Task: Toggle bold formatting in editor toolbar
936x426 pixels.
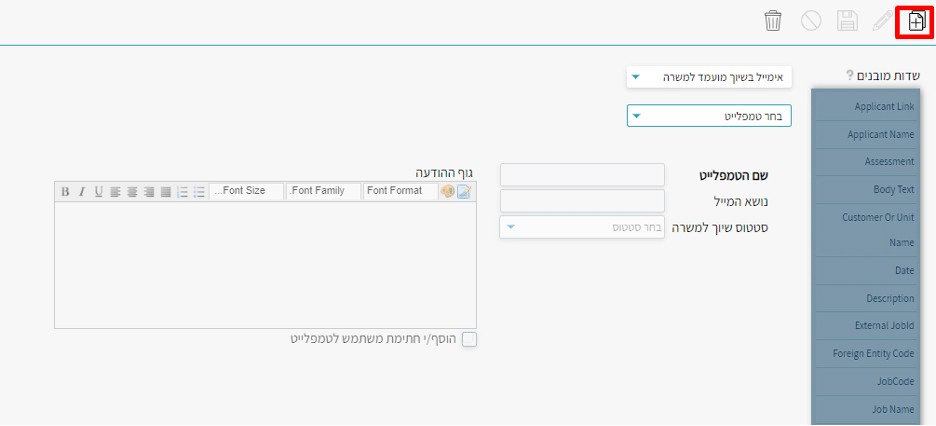Action: [65, 191]
